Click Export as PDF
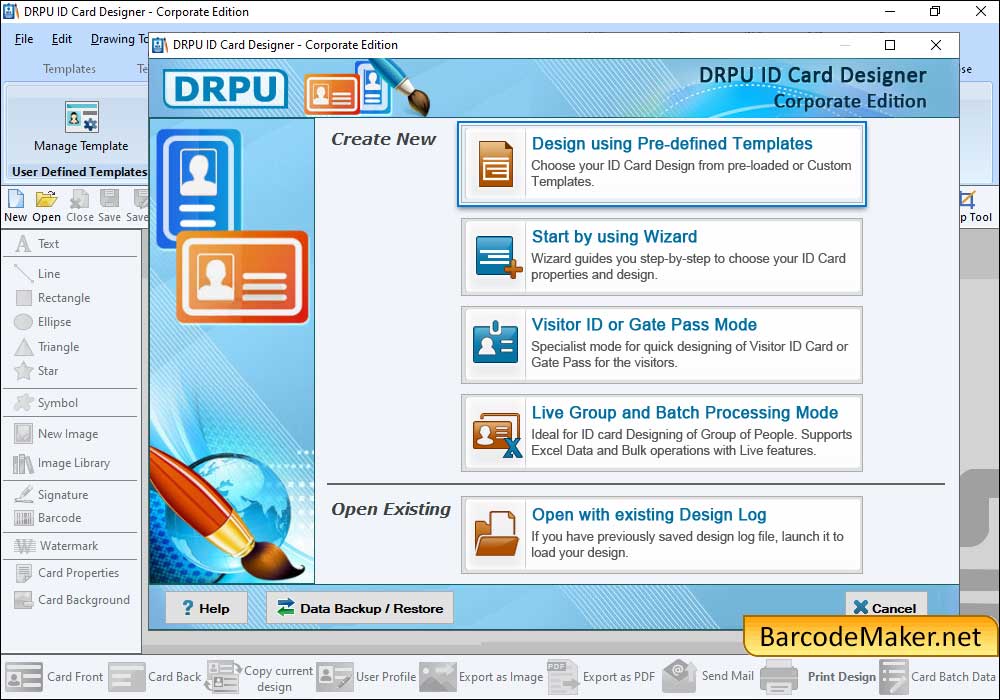The height and width of the screenshot is (700, 1000). (x=601, y=676)
